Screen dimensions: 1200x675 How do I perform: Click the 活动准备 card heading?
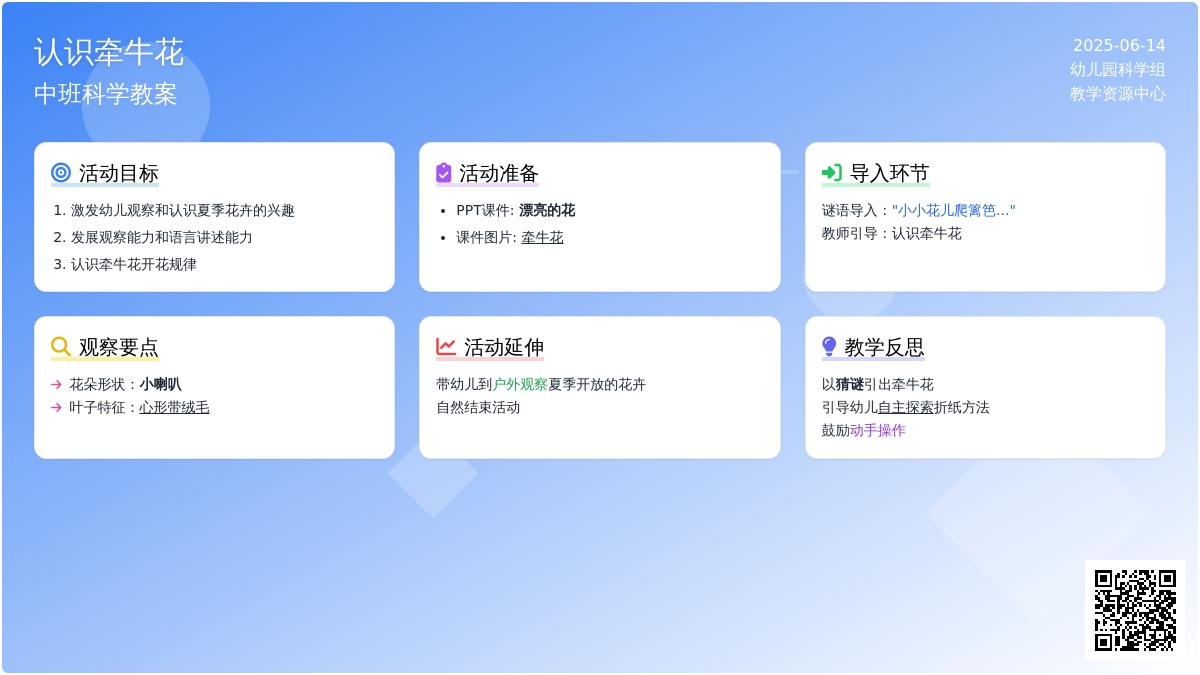pos(499,174)
